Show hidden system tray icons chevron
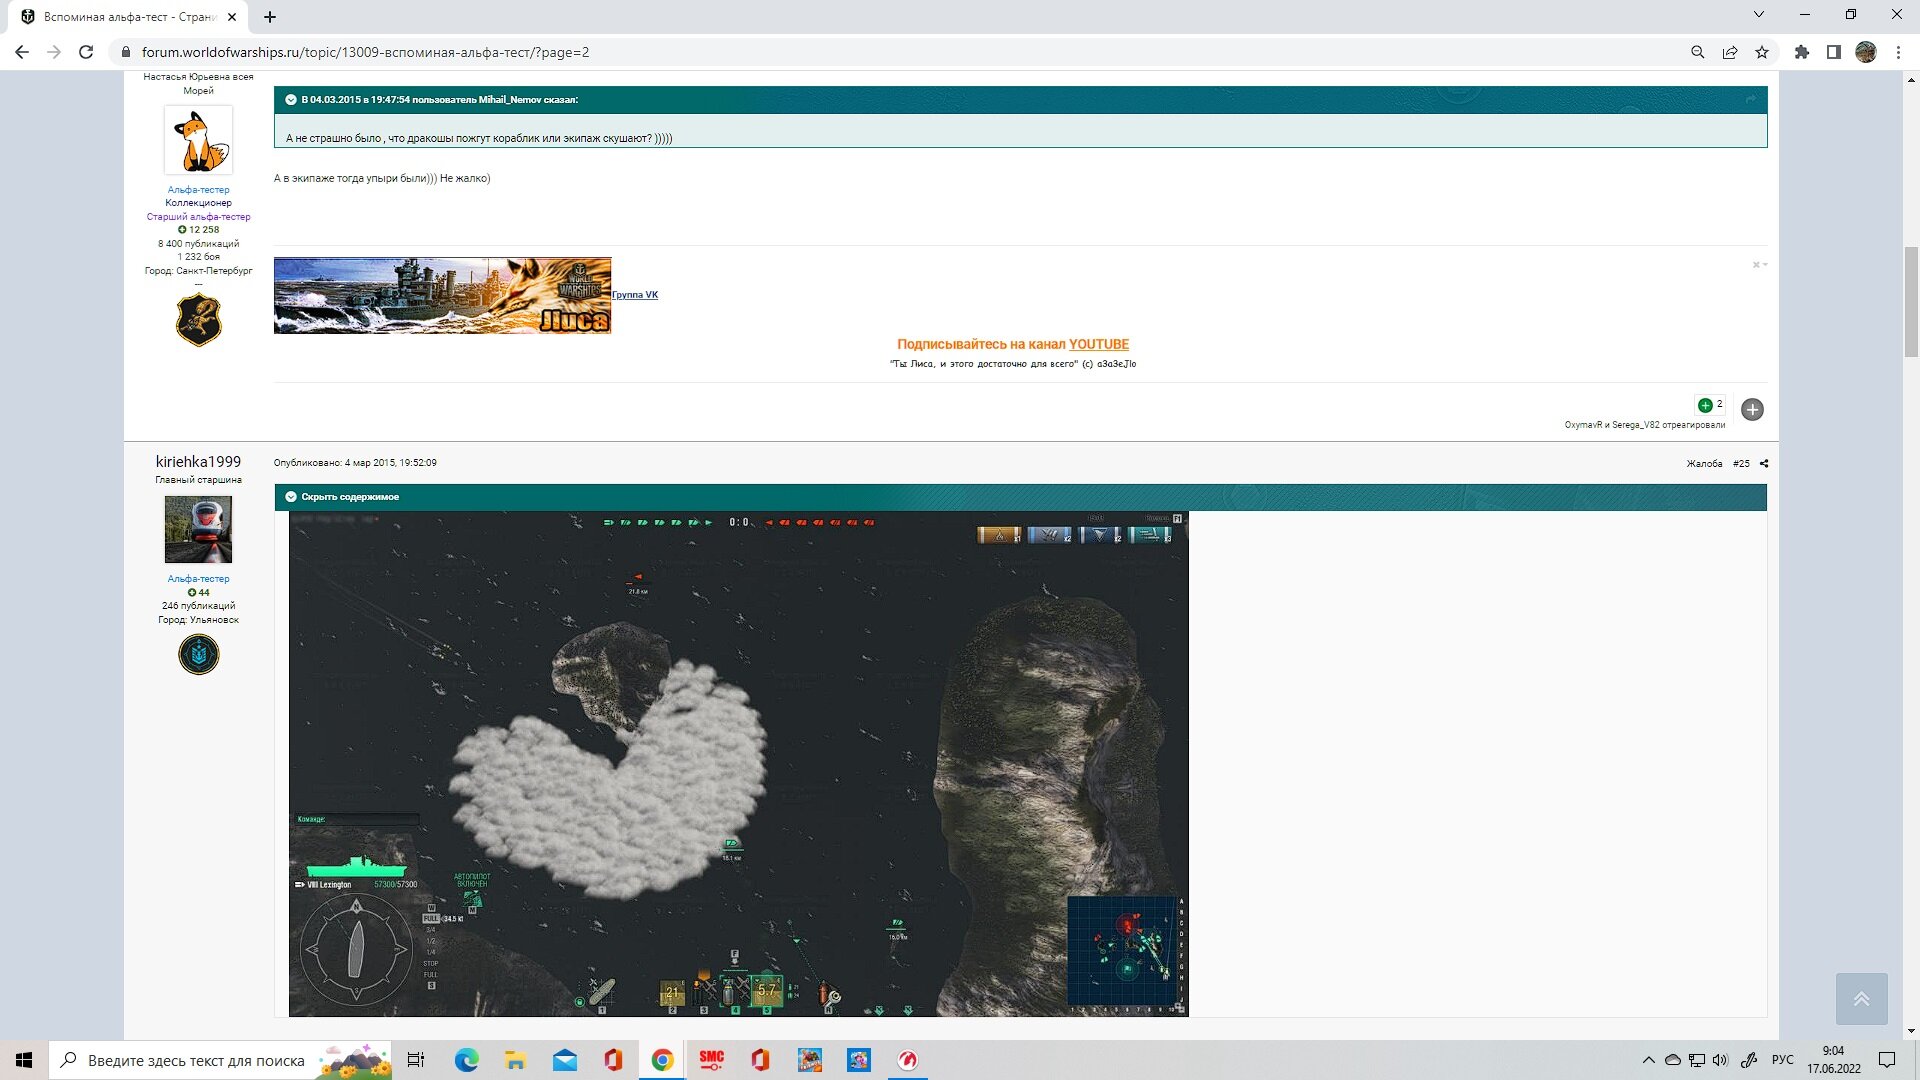Image resolution: width=1920 pixels, height=1080 pixels. pos(1648,1060)
